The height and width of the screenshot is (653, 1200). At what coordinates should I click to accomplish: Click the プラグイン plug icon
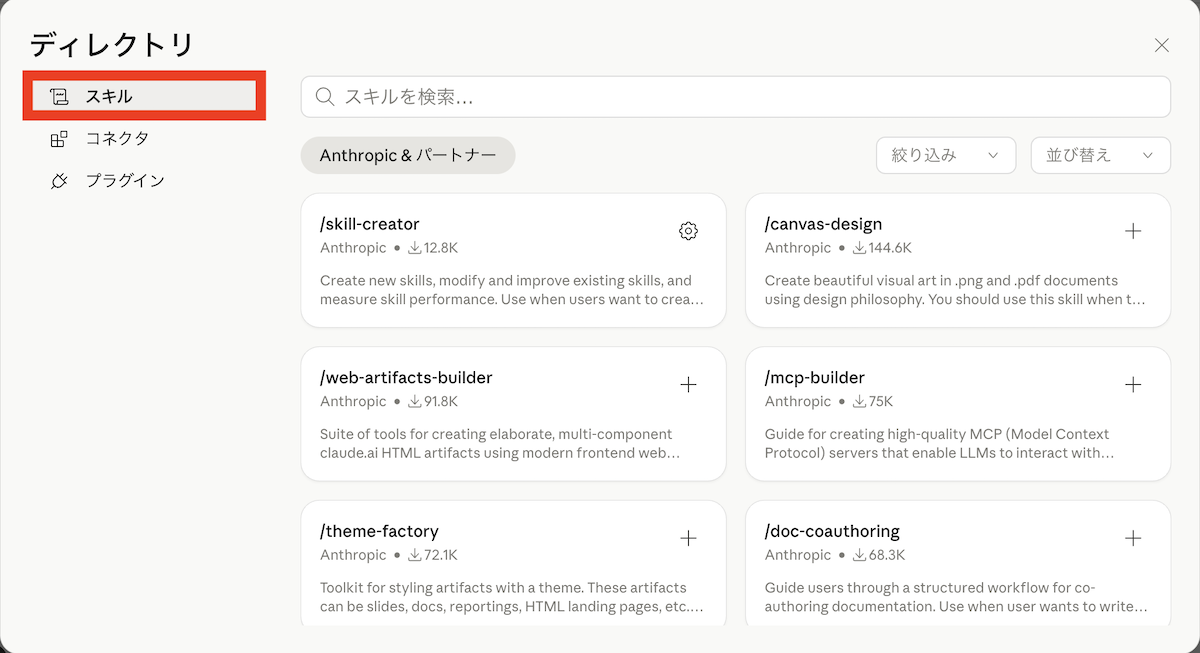(59, 181)
